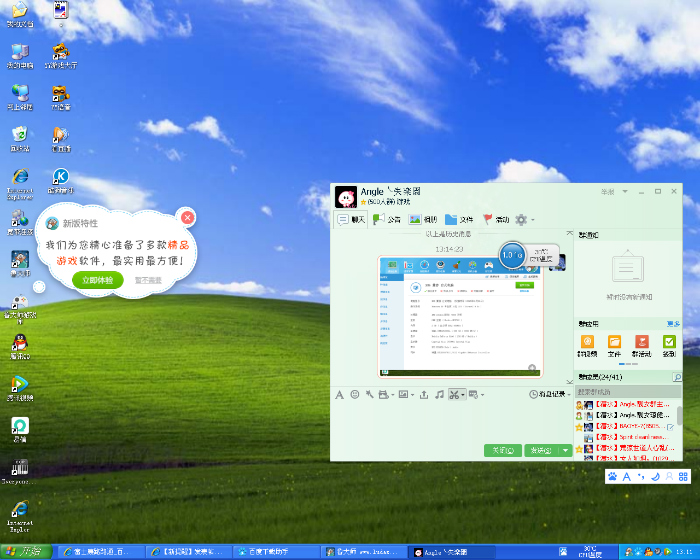The height and width of the screenshot is (560, 700).
Task: Click the music note icon in chat toolbar
Action: point(440,394)
